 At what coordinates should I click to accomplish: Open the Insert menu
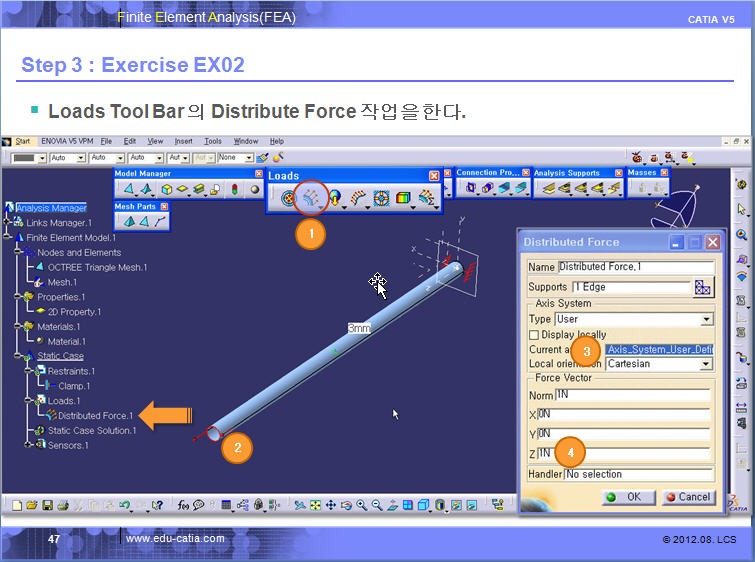click(183, 141)
